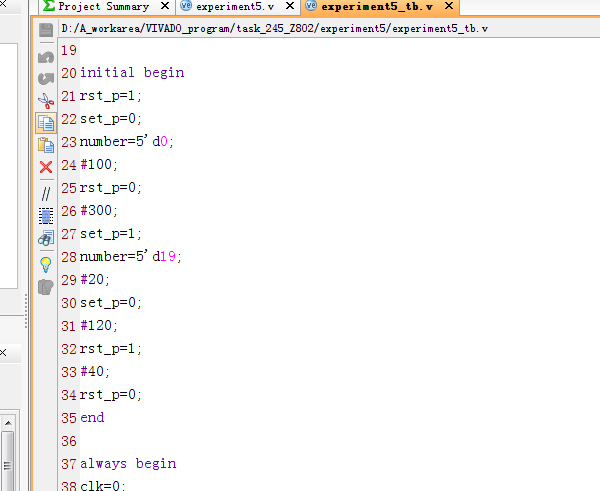The width and height of the screenshot is (600, 491).
Task: Close the experiment5.v tab
Action: pyautogui.click(x=290, y=6)
